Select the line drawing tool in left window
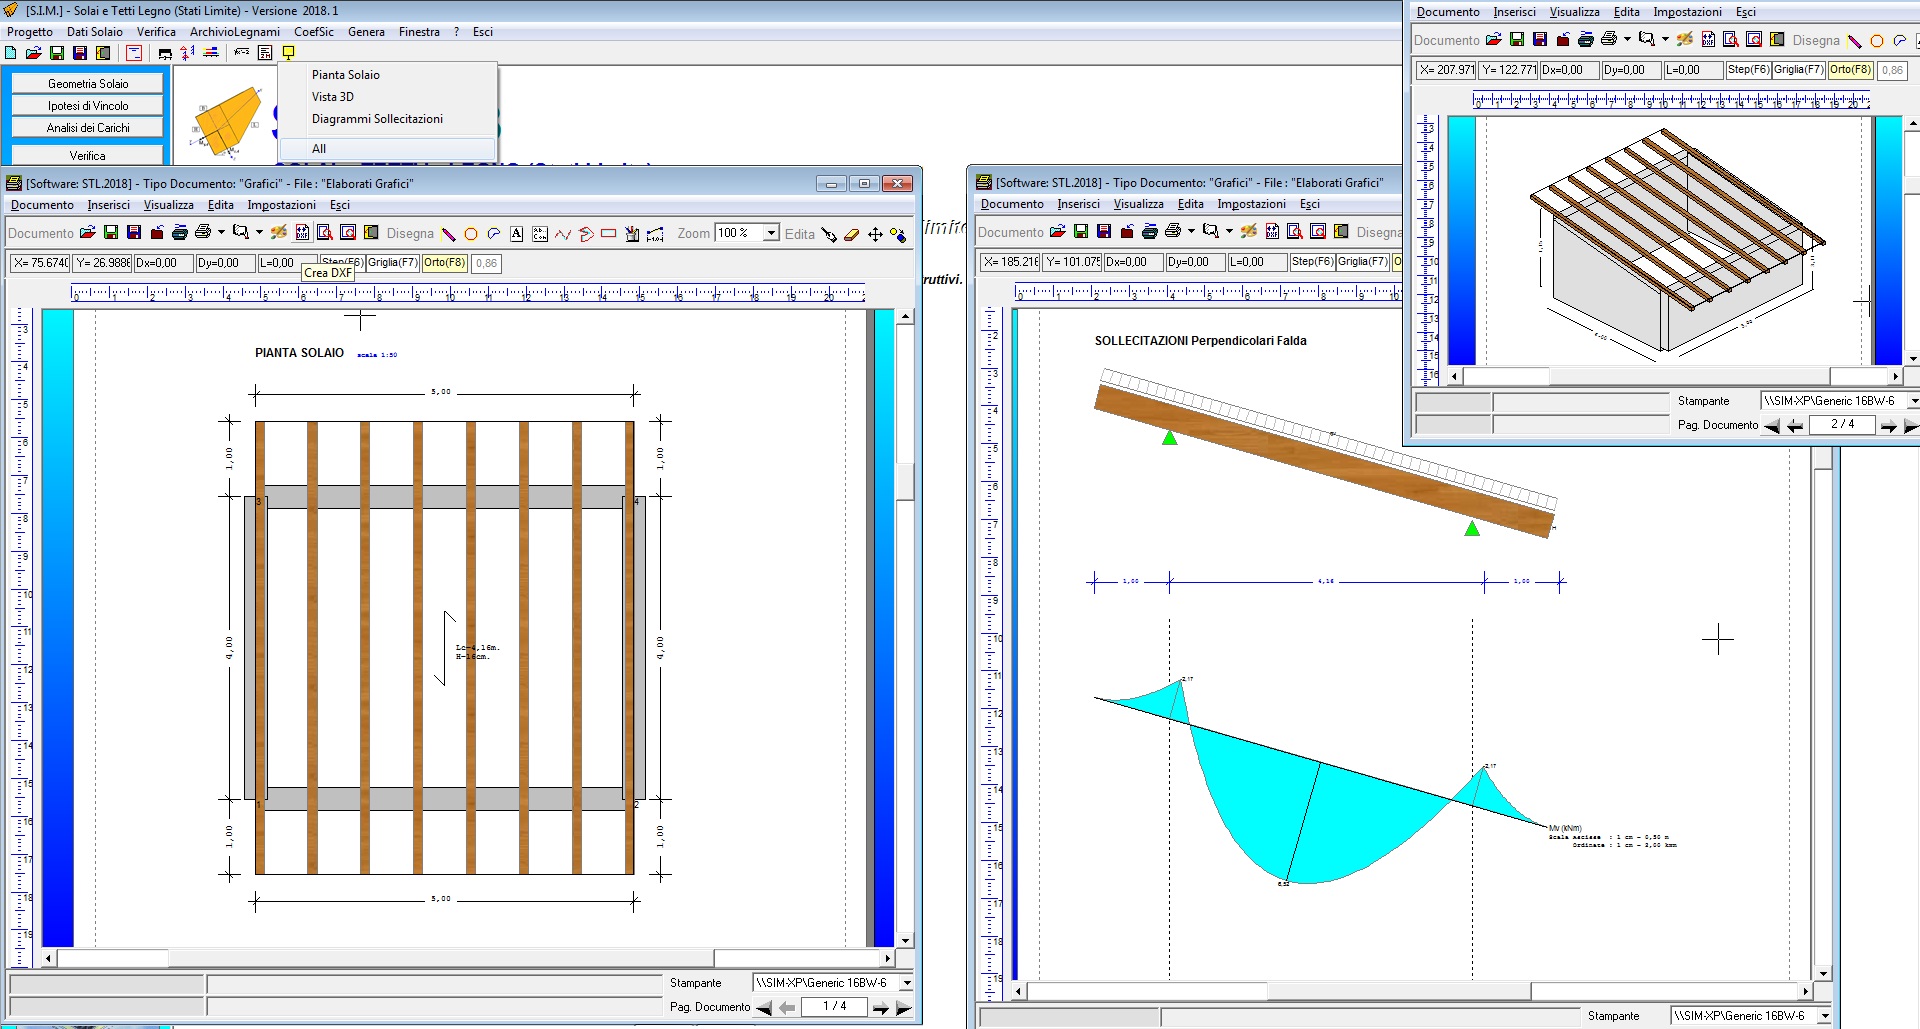 449,234
